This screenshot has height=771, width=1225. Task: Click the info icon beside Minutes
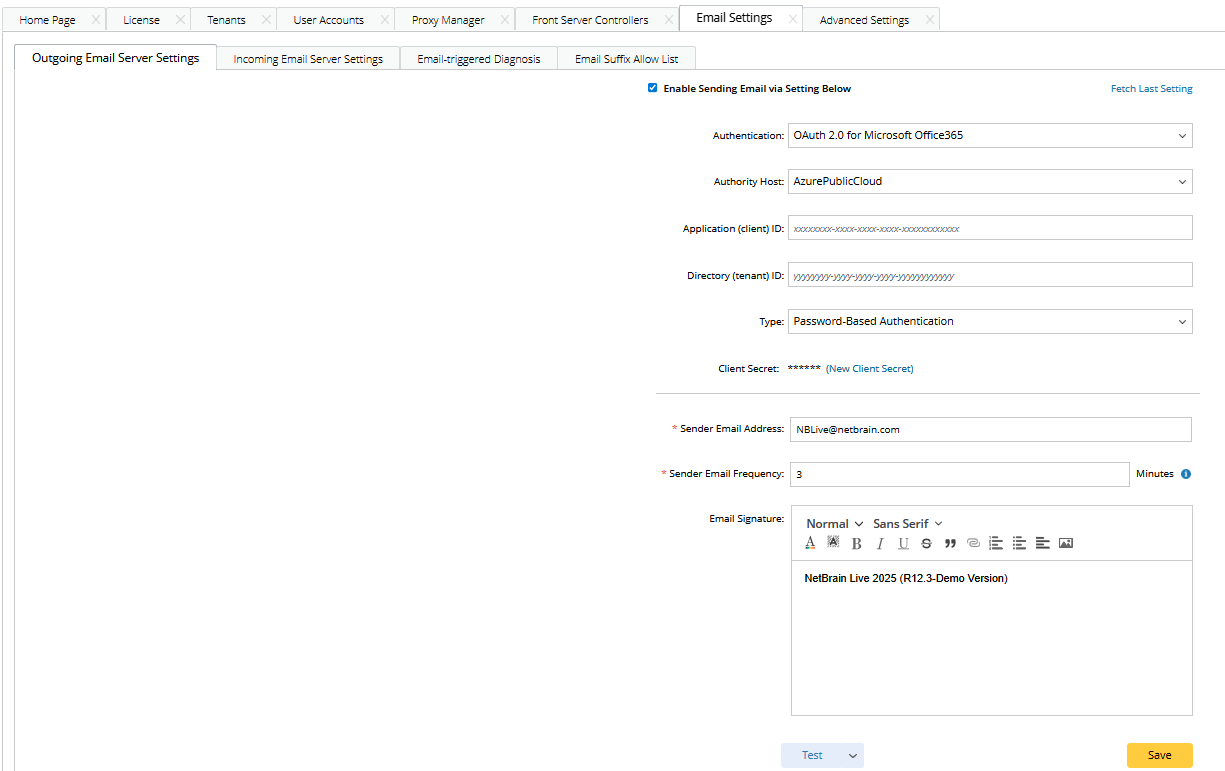click(1186, 474)
